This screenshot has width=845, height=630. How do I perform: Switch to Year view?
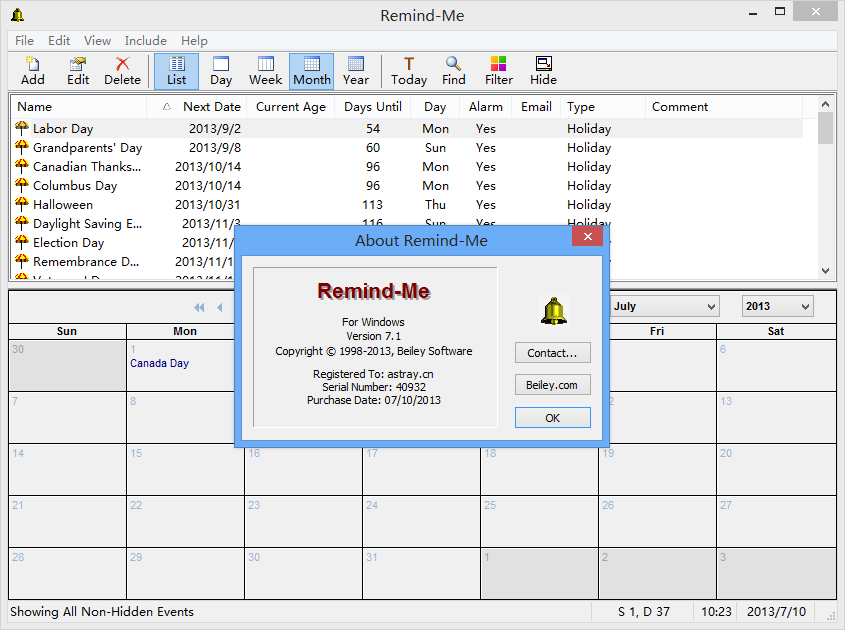pos(356,71)
